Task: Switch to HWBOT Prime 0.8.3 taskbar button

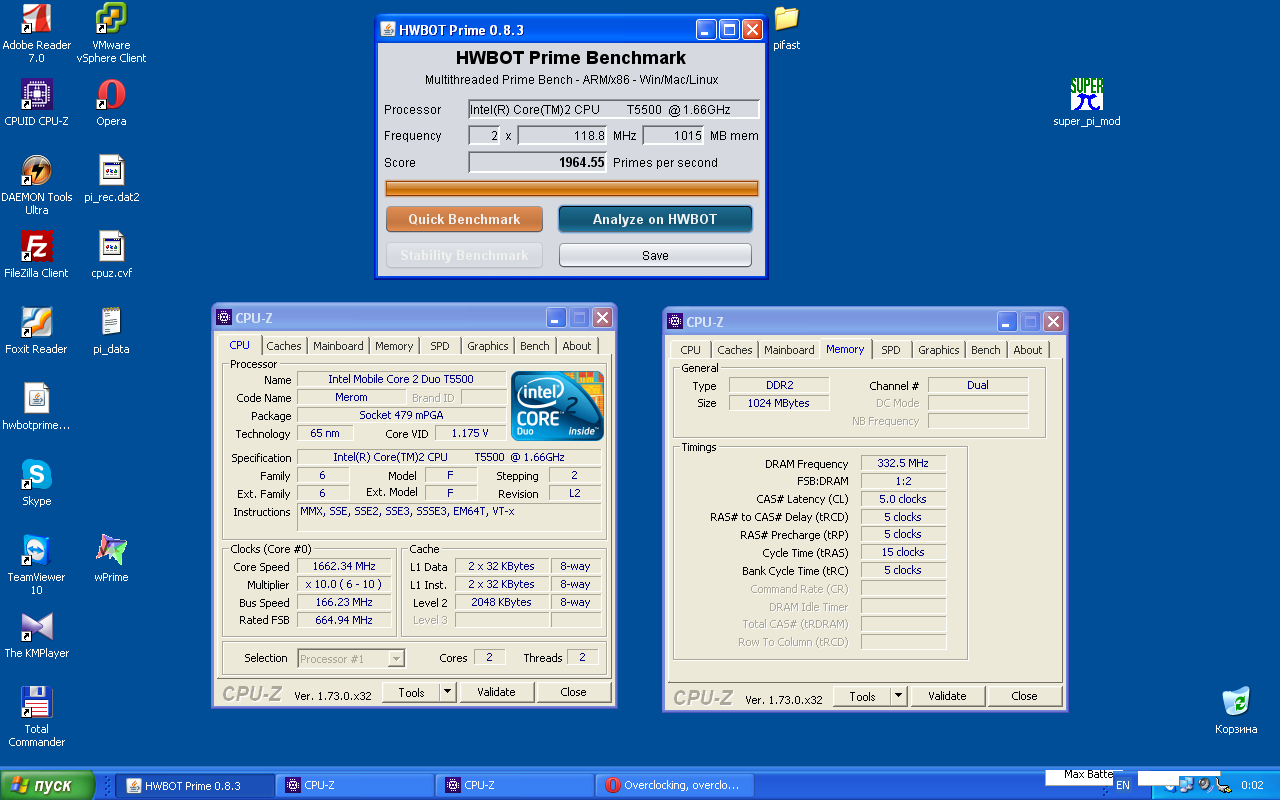Action: coord(195,785)
